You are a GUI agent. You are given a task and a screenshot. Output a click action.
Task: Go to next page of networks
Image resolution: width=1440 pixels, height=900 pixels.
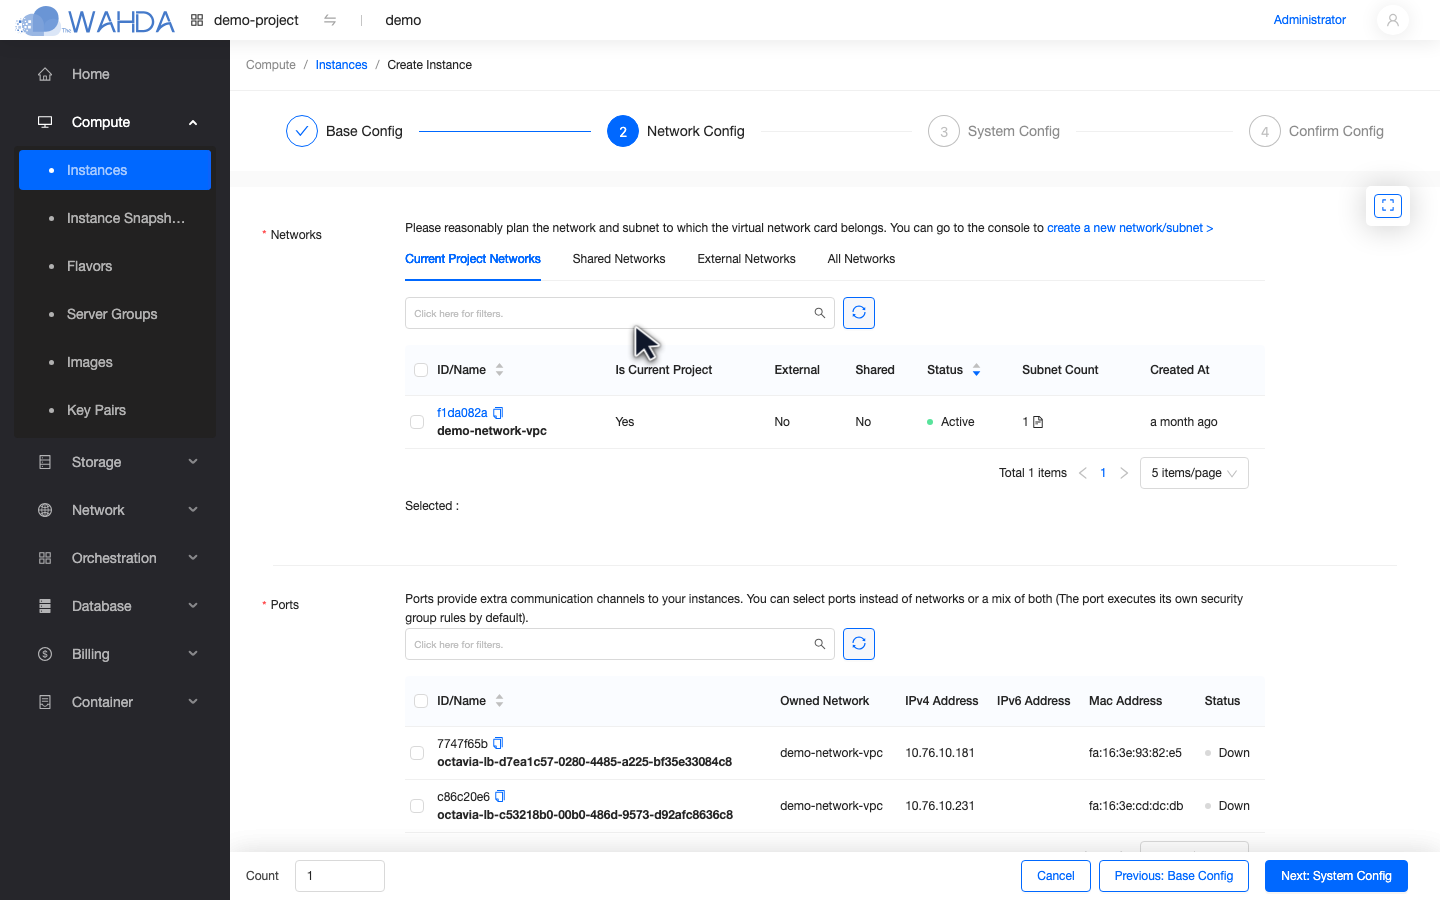click(1124, 473)
